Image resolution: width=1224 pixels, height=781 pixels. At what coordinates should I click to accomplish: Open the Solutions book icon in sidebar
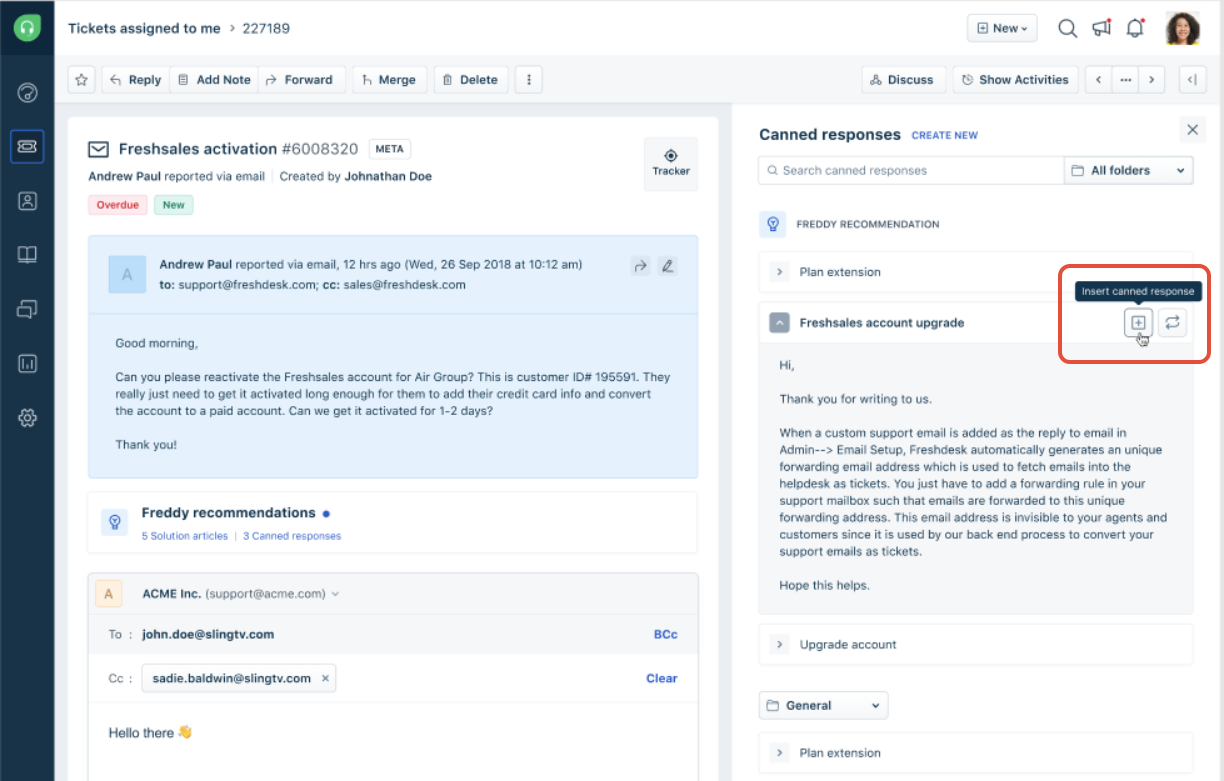point(27,255)
